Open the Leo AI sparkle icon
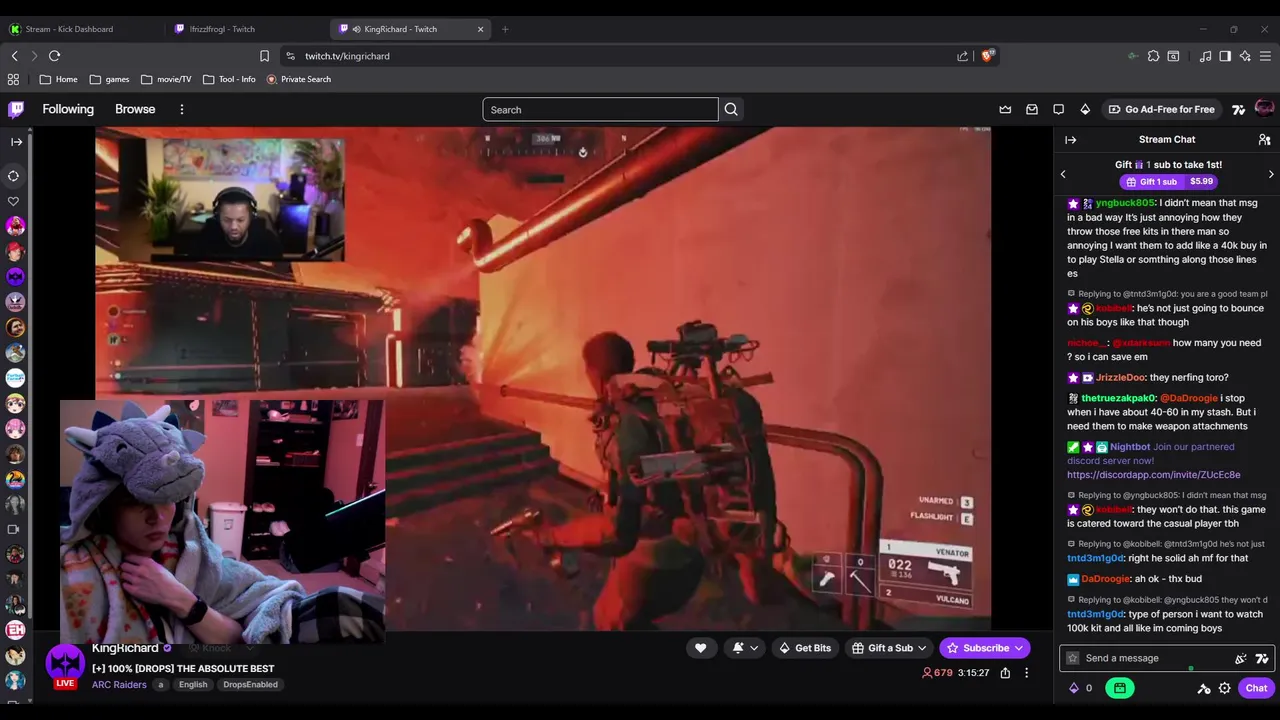This screenshot has height=720, width=1280. click(1245, 56)
